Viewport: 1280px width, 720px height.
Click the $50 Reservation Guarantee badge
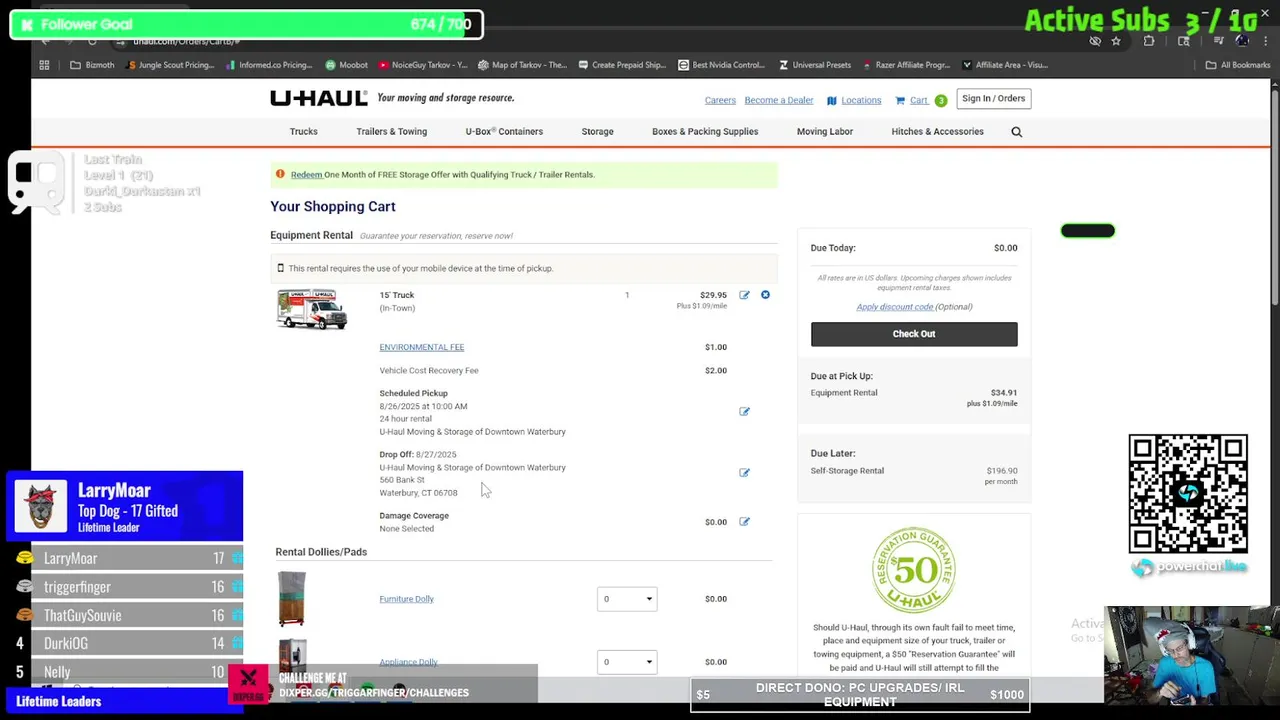[913, 570]
